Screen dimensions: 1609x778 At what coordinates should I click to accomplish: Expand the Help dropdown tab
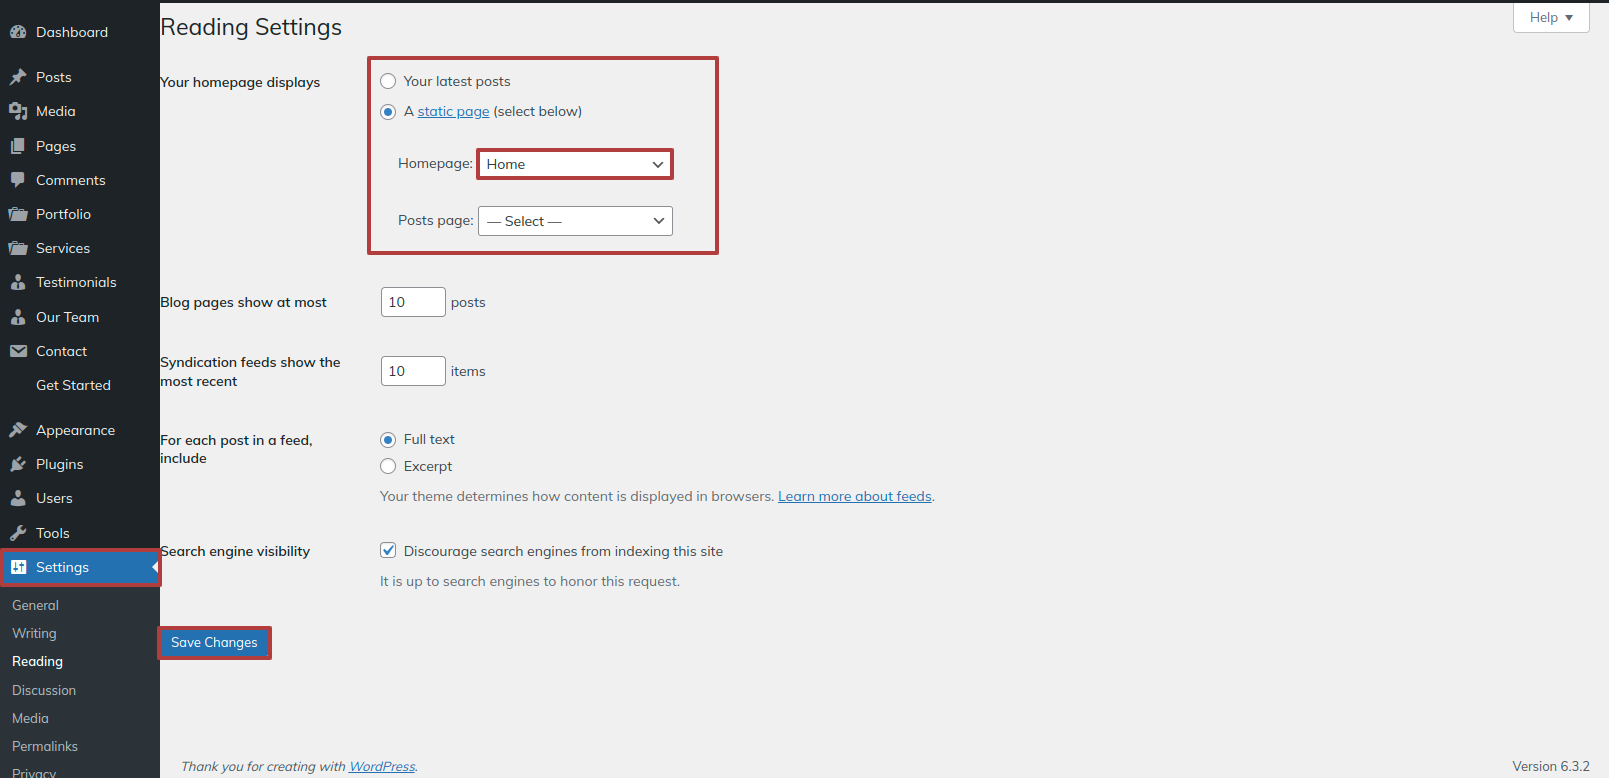click(x=1550, y=17)
